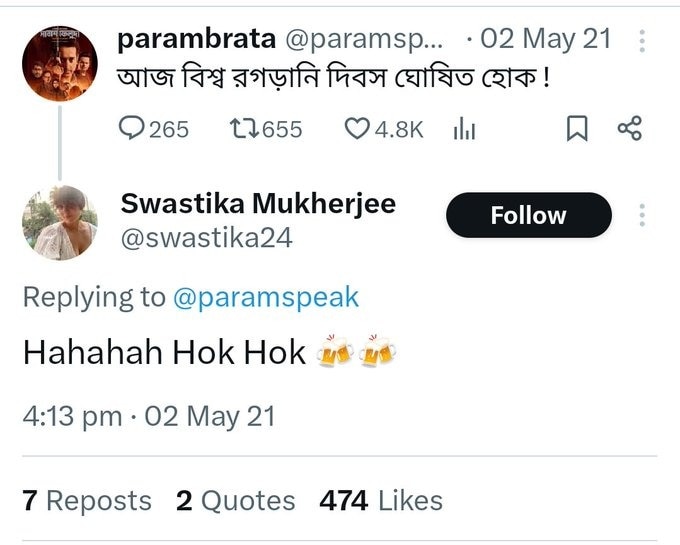680x545 pixels.
Task: Open the @swastika24 handle
Action: 206,238
